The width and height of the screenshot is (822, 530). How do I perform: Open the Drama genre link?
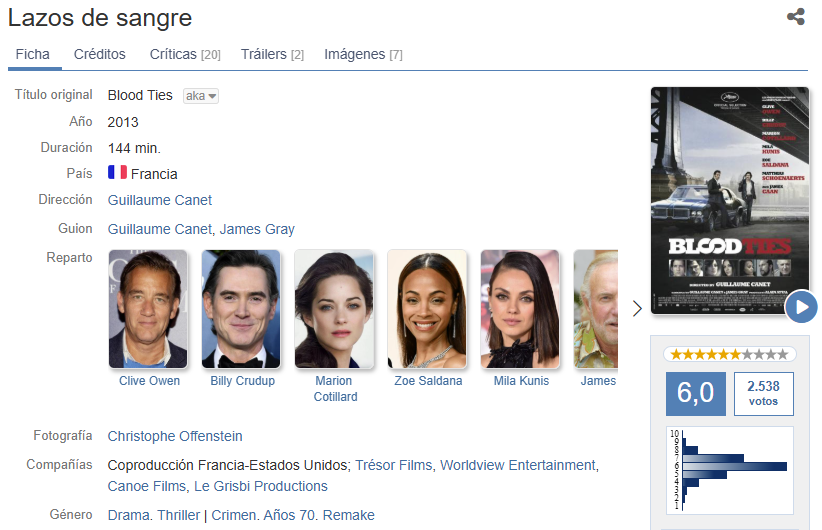pyautogui.click(x=127, y=515)
